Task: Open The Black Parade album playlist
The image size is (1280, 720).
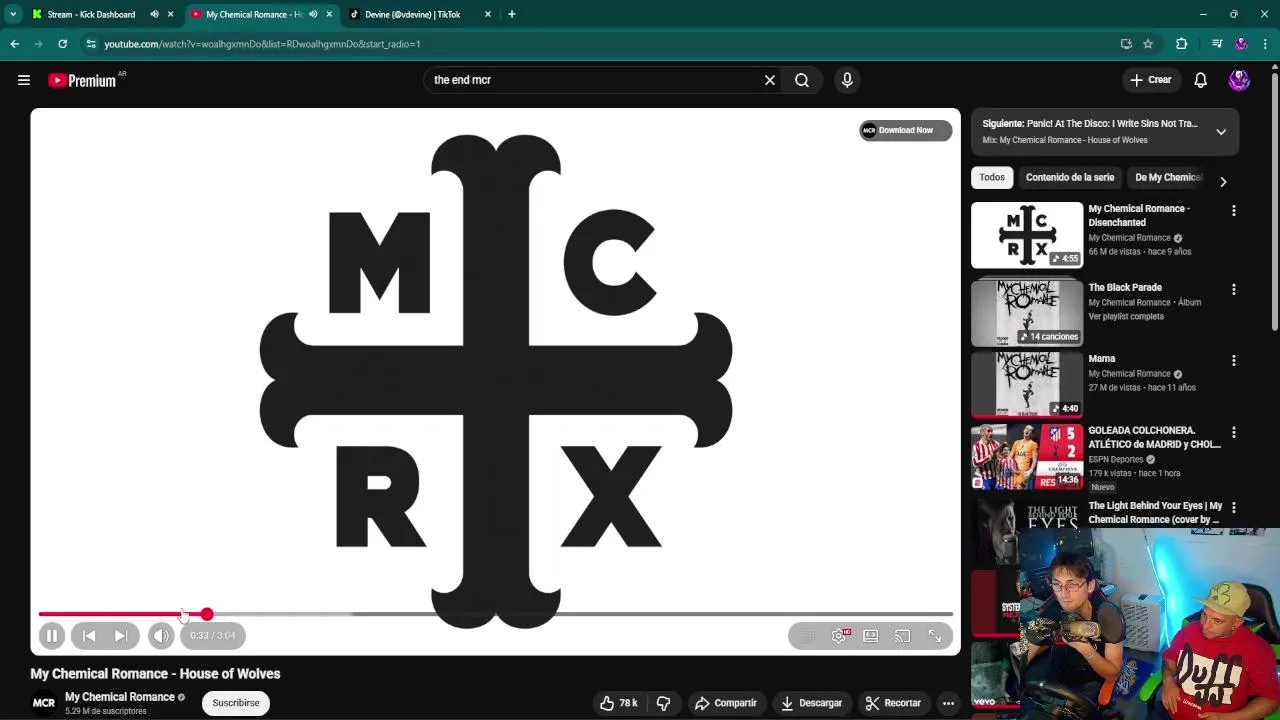Action: (1027, 312)
